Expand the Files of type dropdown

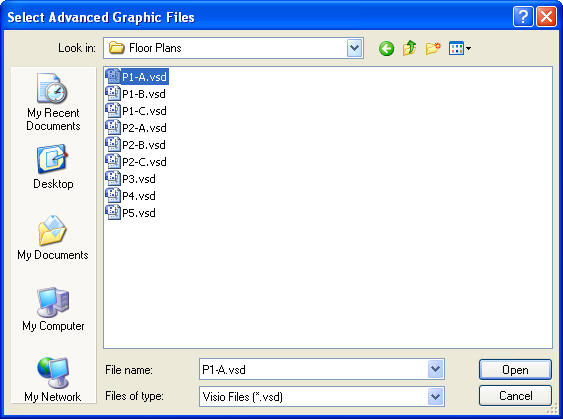[x=435, y=397]
